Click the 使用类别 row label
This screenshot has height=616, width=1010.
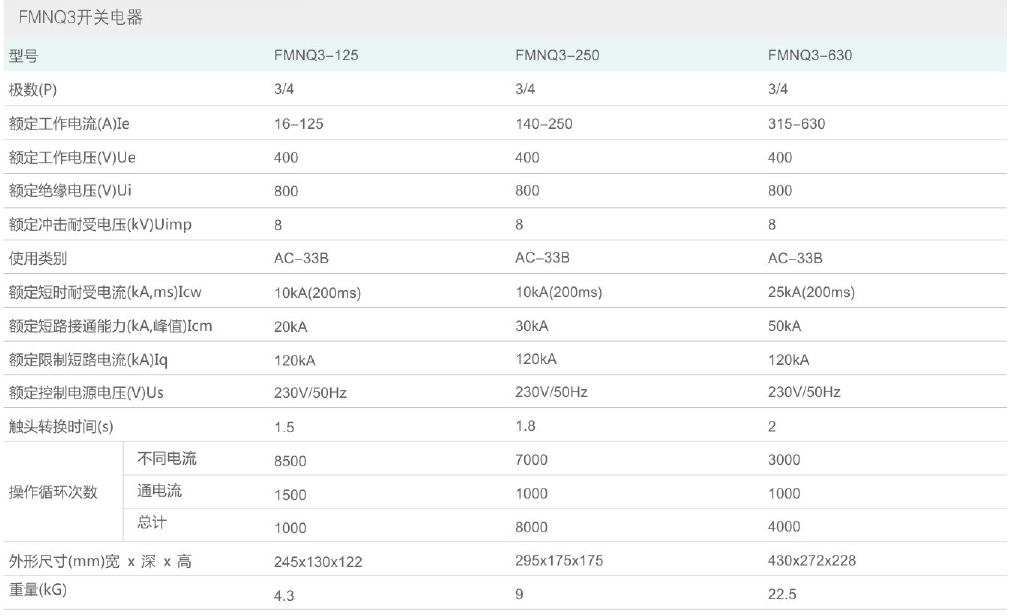pos(38,258)
